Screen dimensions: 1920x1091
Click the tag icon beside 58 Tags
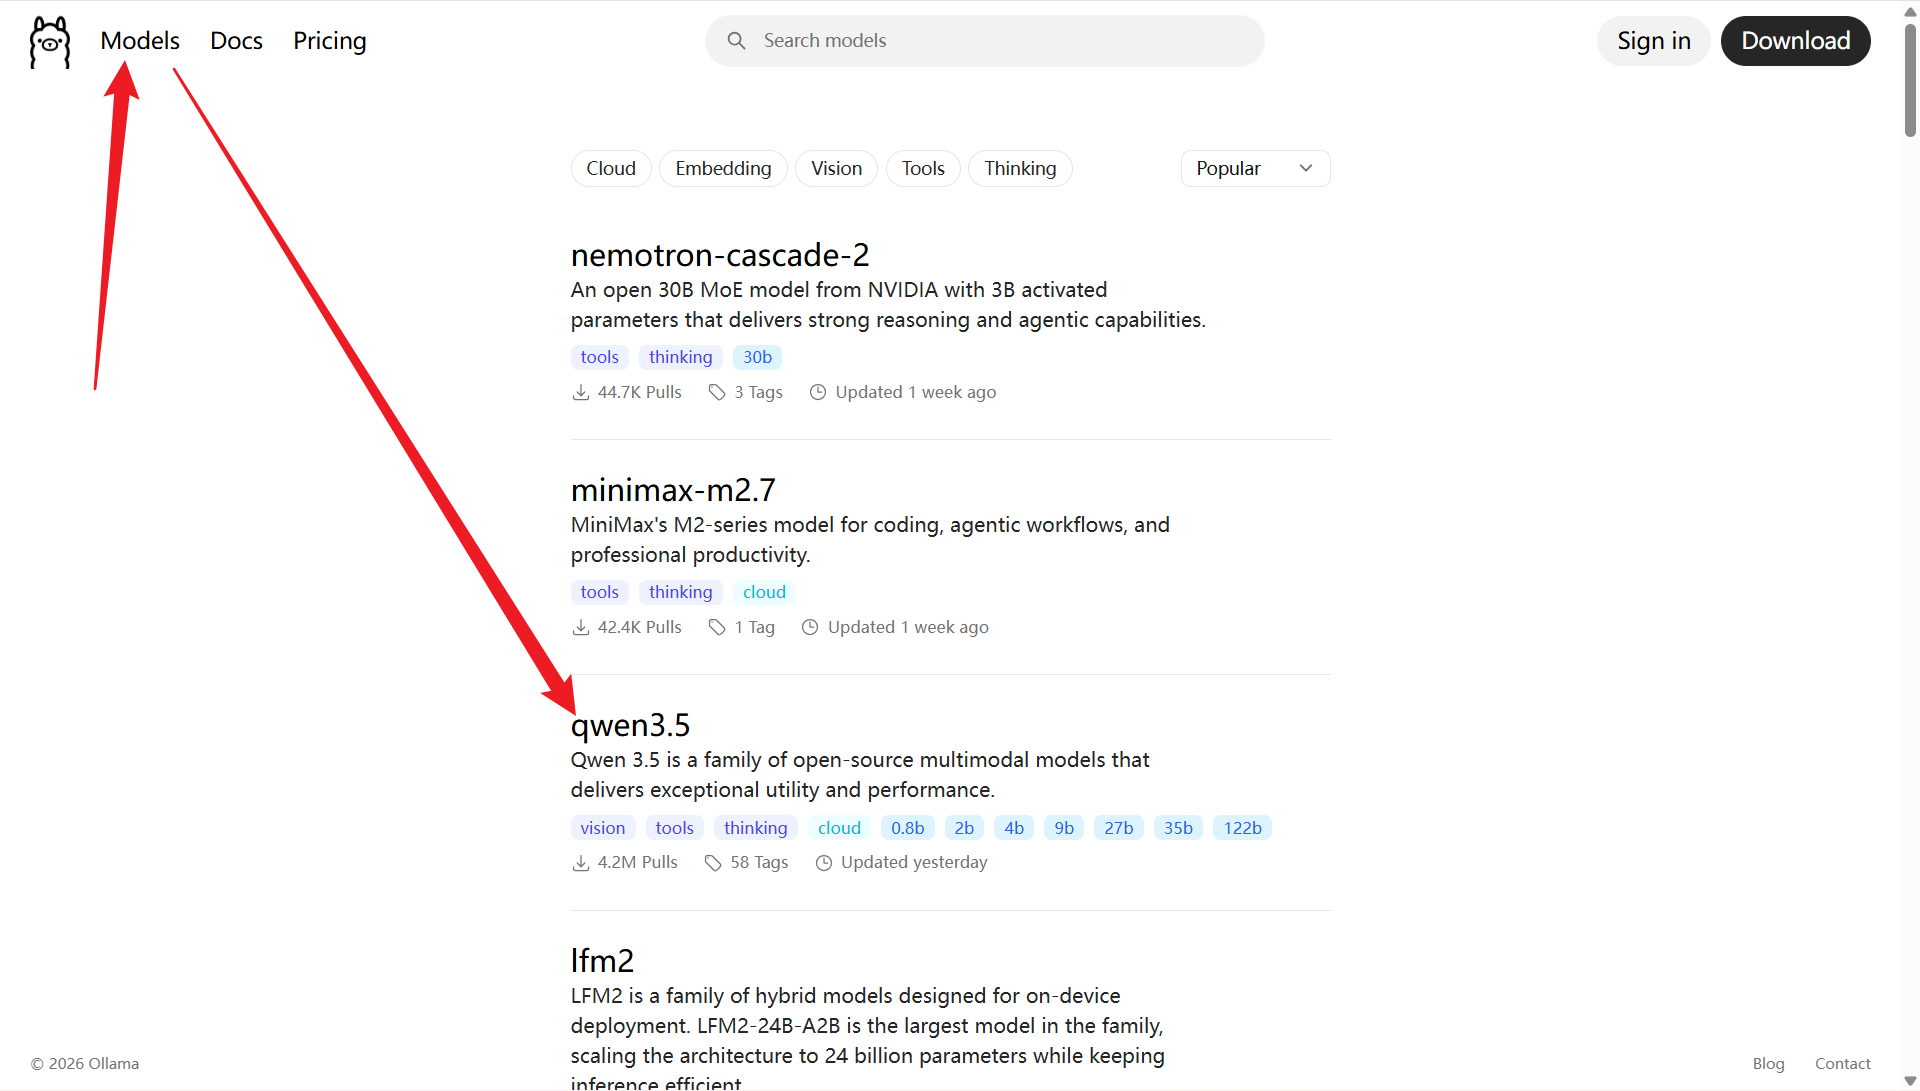(713, 862)
